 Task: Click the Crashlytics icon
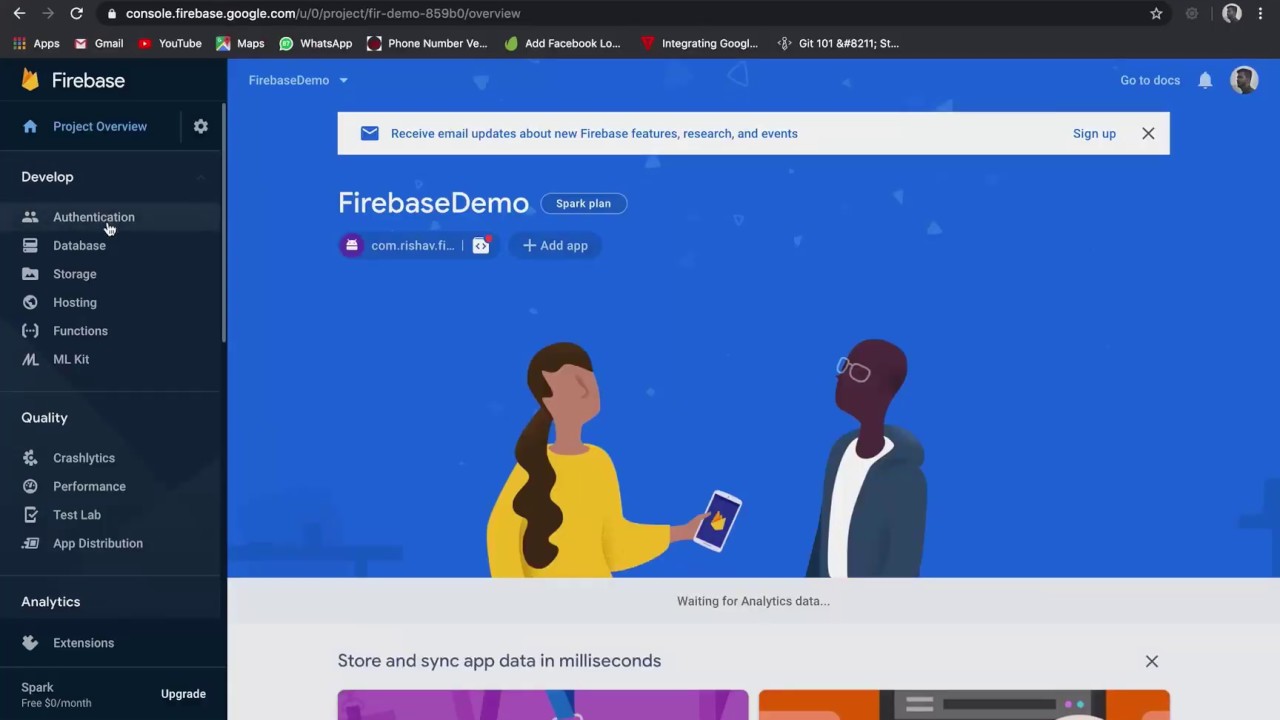click(x=30, y=458)
